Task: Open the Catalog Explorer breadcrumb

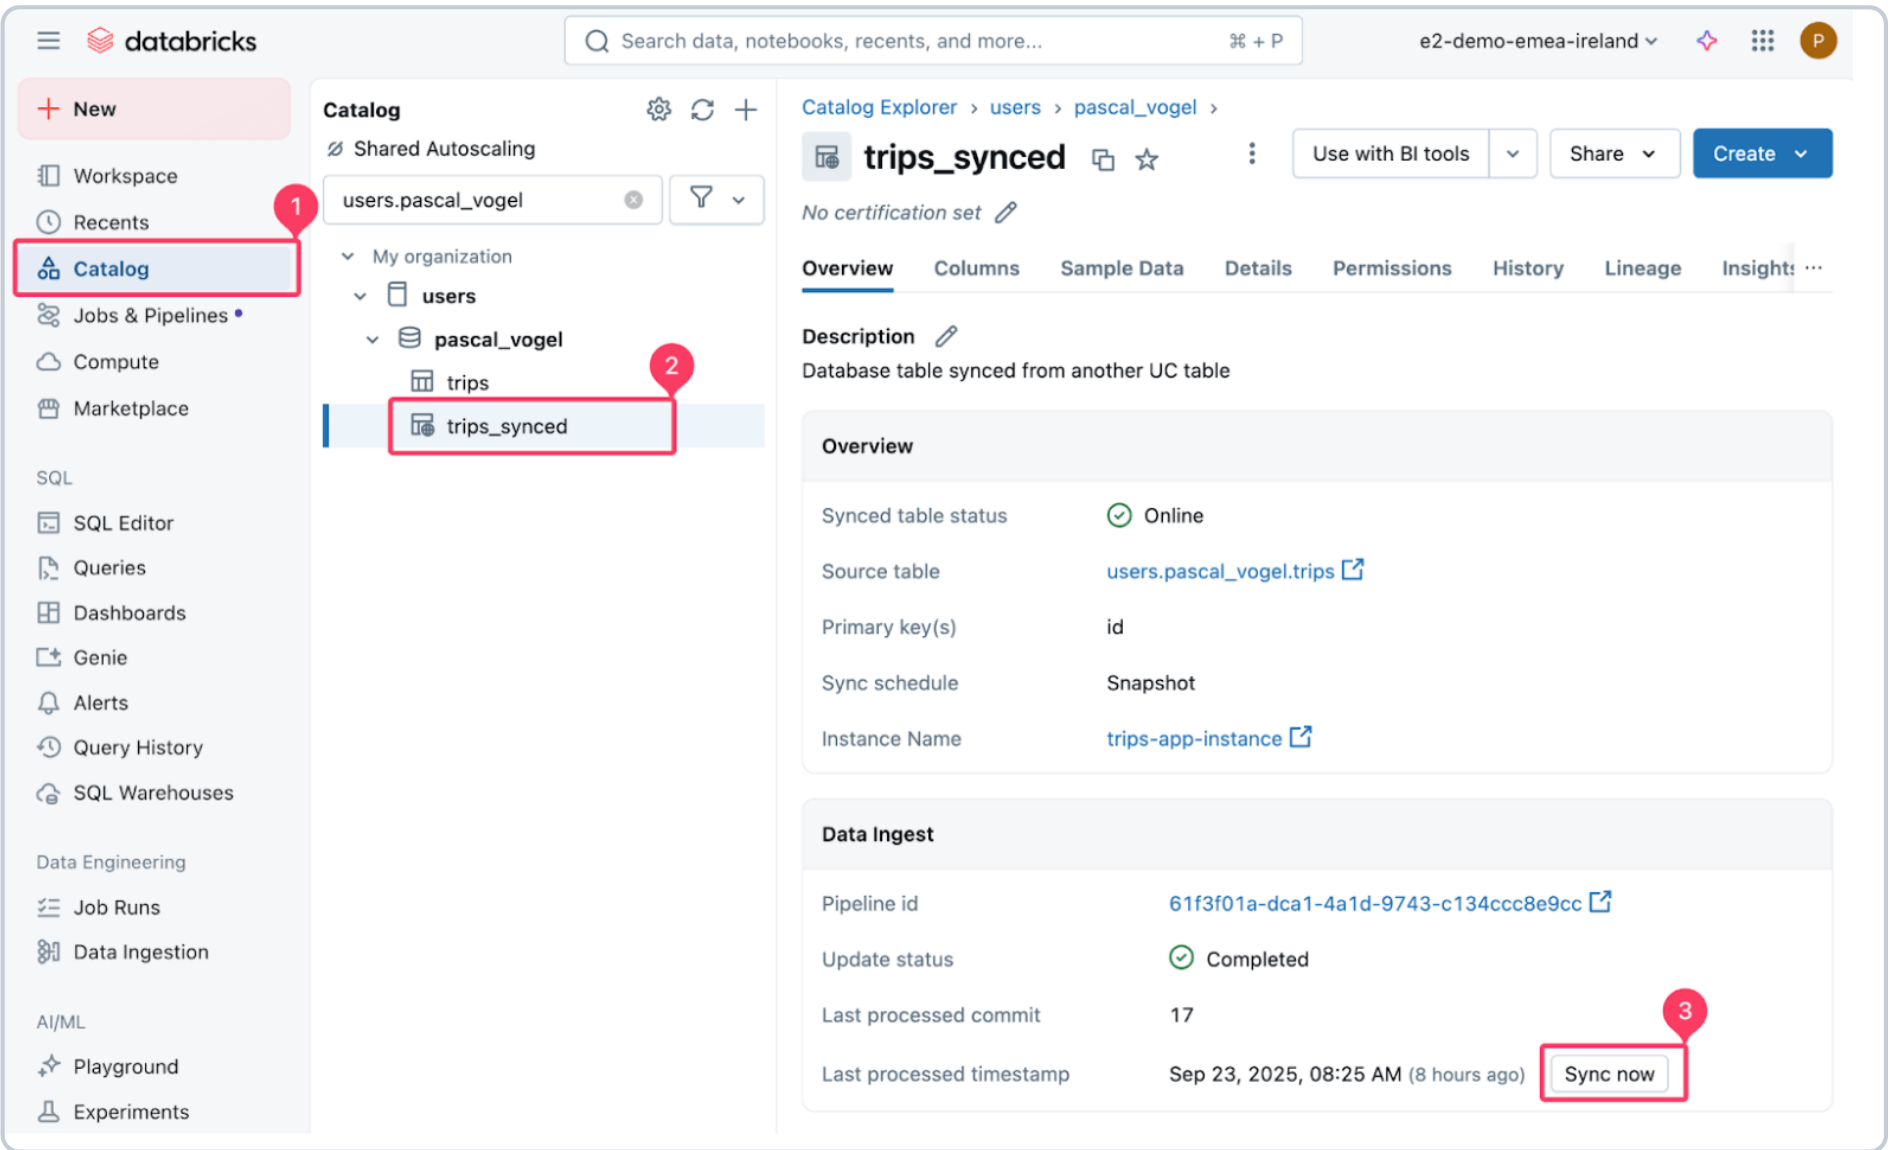Action: (x=879, y=107)
